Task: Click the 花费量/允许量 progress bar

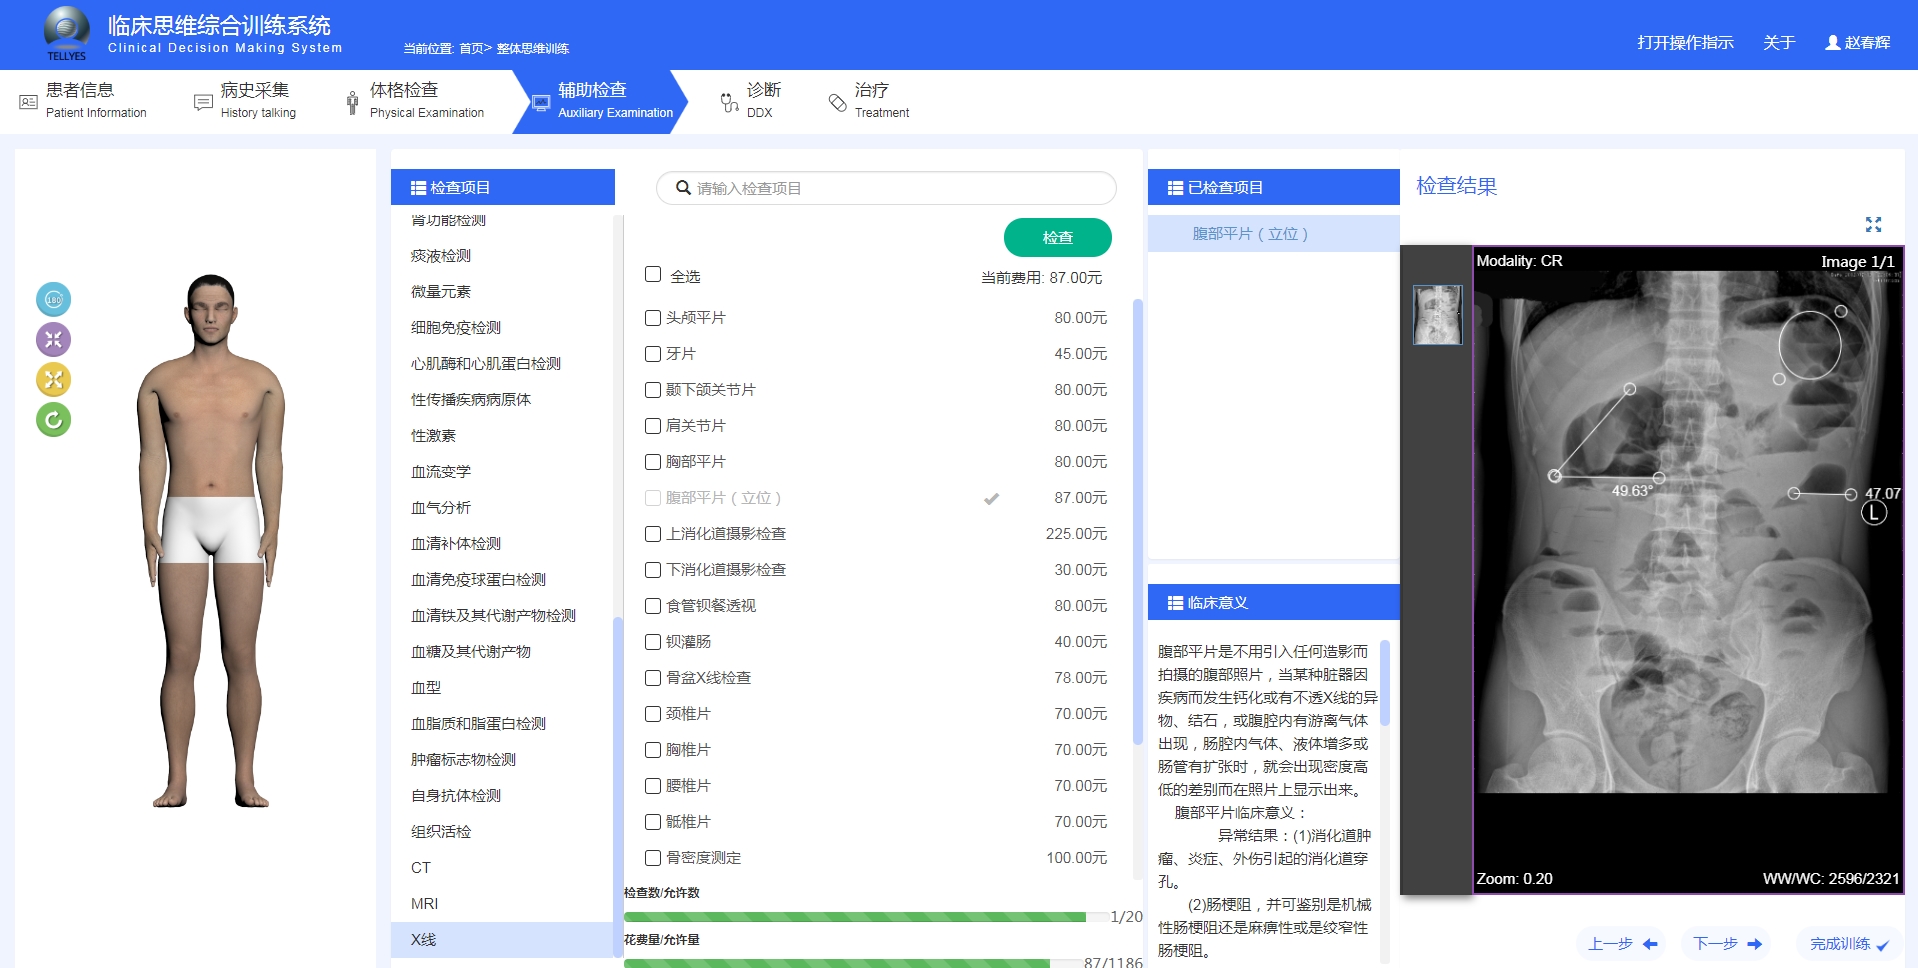Action: point(853,963)
